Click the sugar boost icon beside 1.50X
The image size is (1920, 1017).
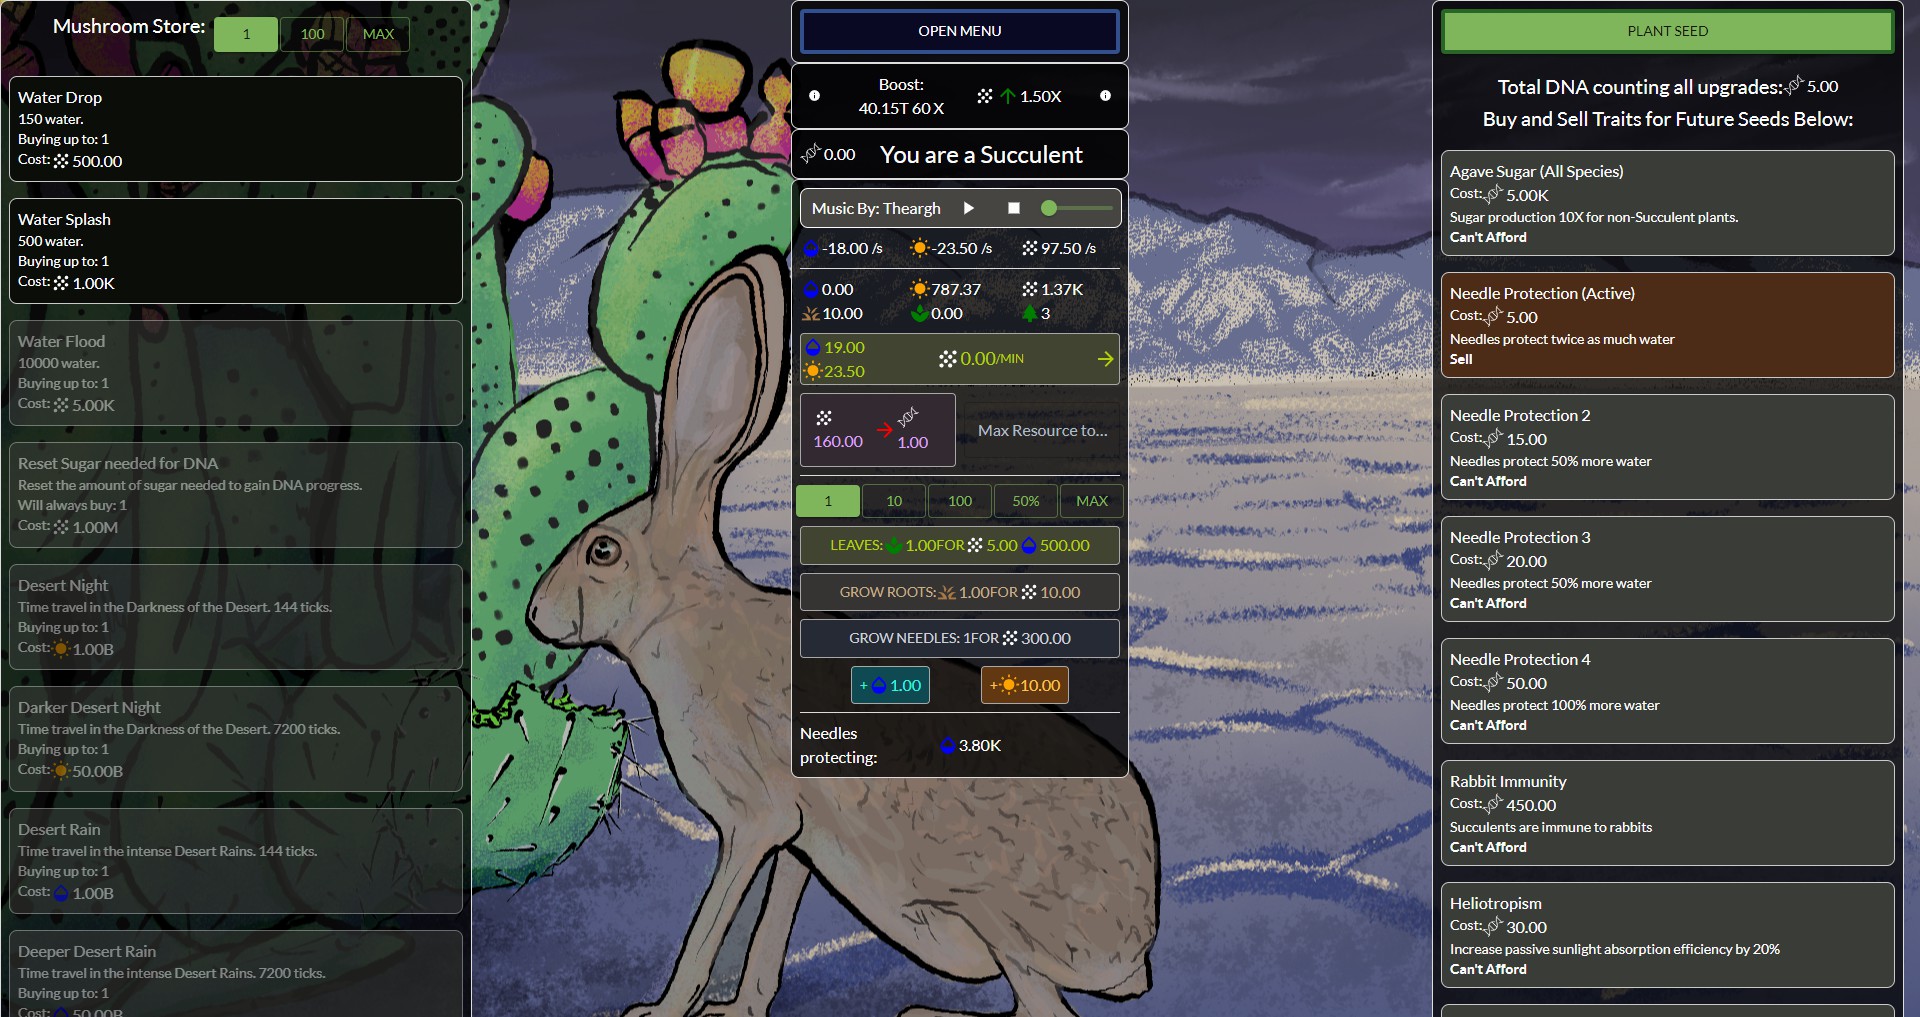click(985, 96)
